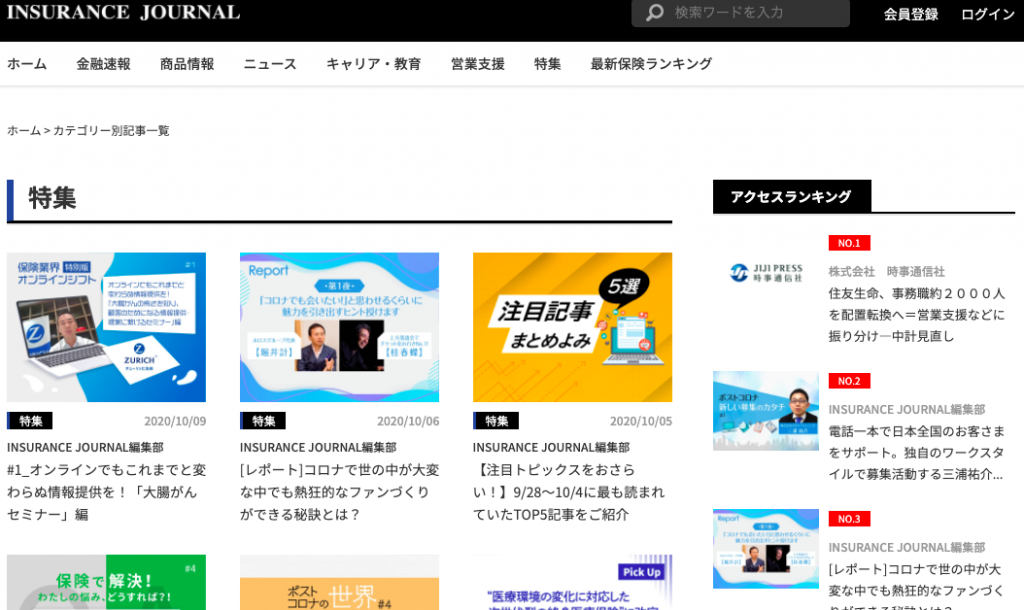
Task: Read the 住友生命 事務職約2000人 ranking article
Action: pos(916,315)
